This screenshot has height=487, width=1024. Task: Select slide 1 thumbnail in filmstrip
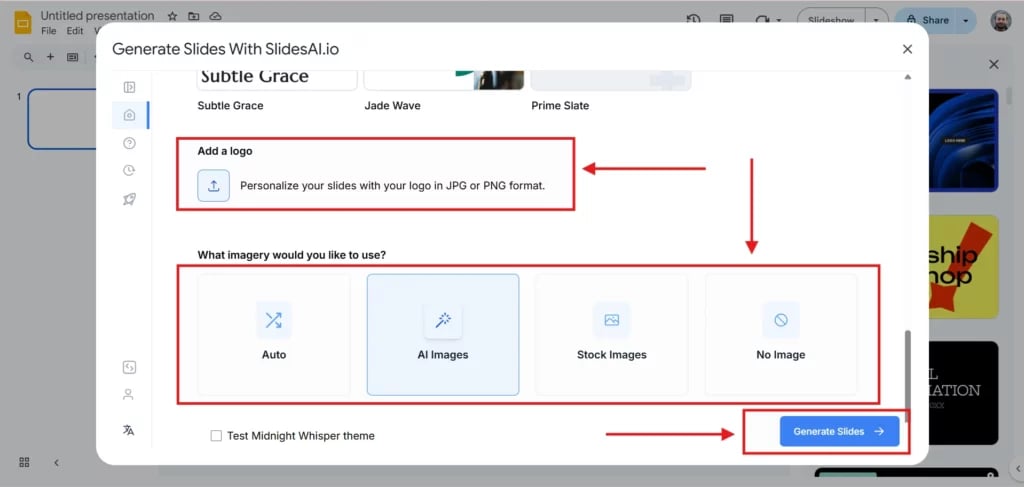[x=62, y=119]
